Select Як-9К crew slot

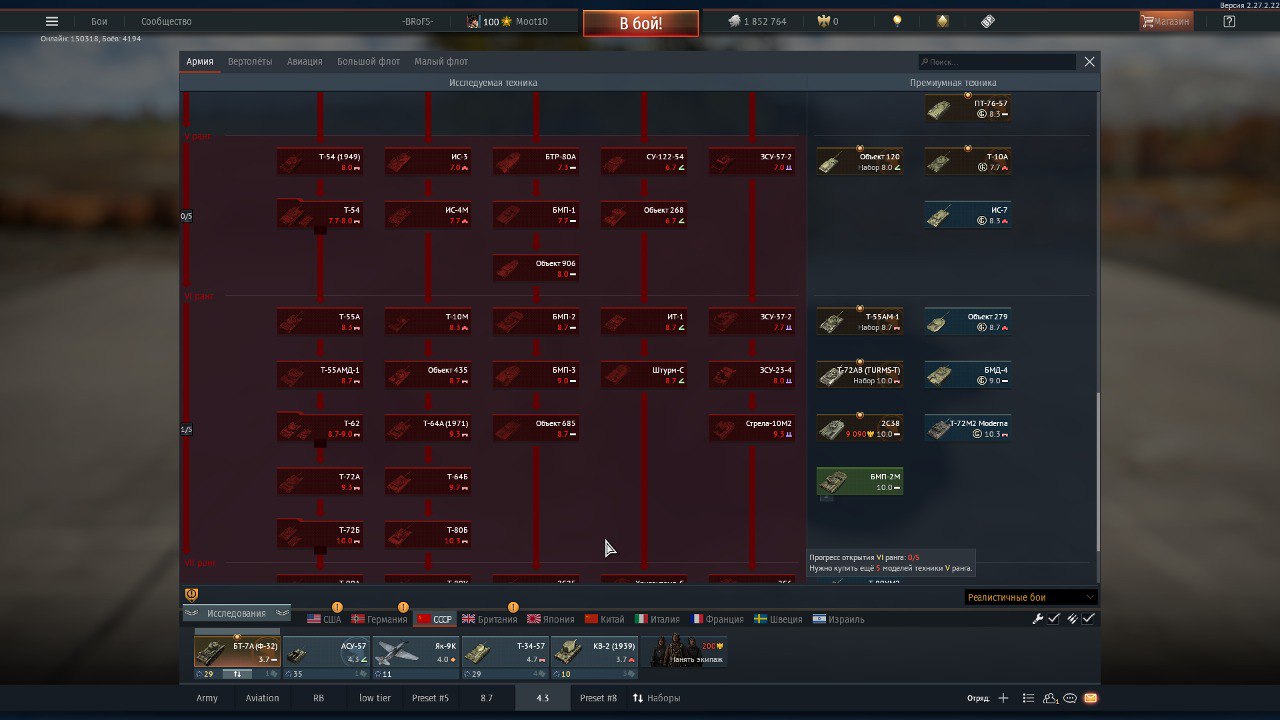pos(415,650)
